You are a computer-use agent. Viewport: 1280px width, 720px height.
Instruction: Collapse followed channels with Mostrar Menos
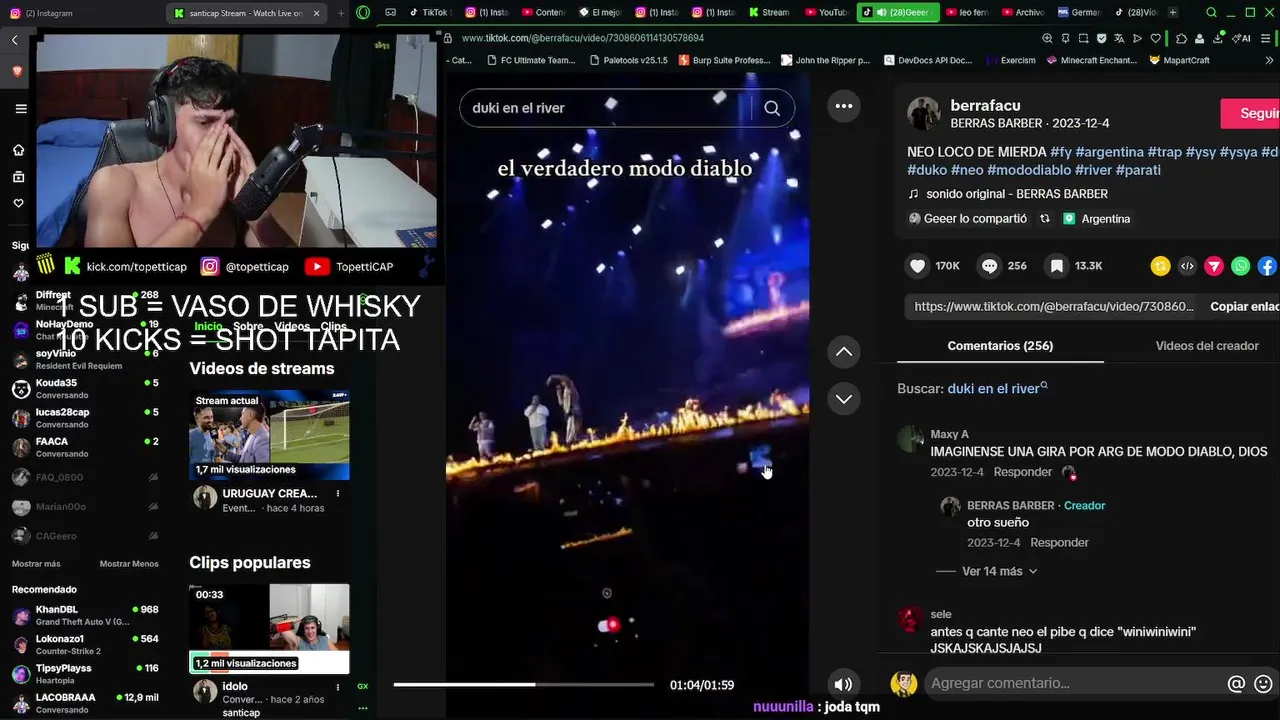pos(129,564)
